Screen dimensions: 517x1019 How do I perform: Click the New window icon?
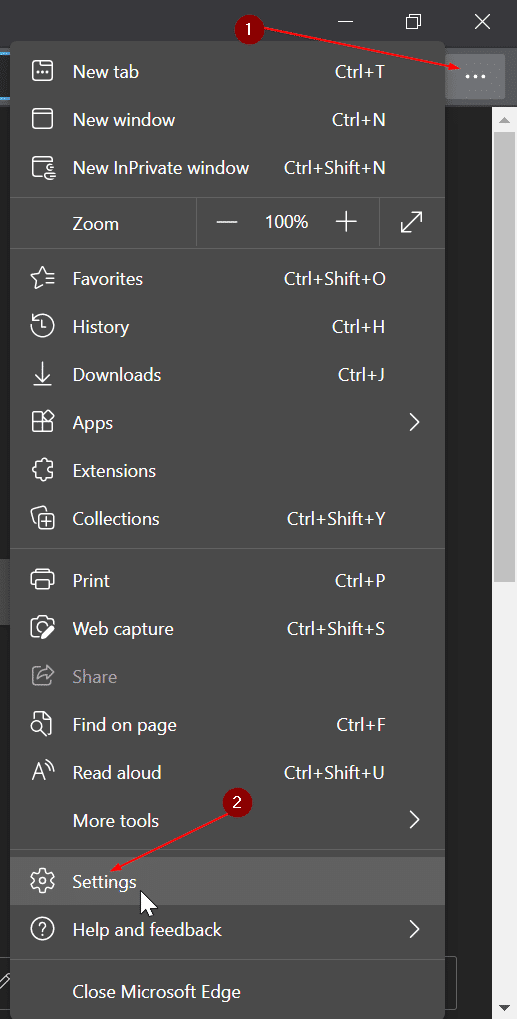tap(43, 120)
